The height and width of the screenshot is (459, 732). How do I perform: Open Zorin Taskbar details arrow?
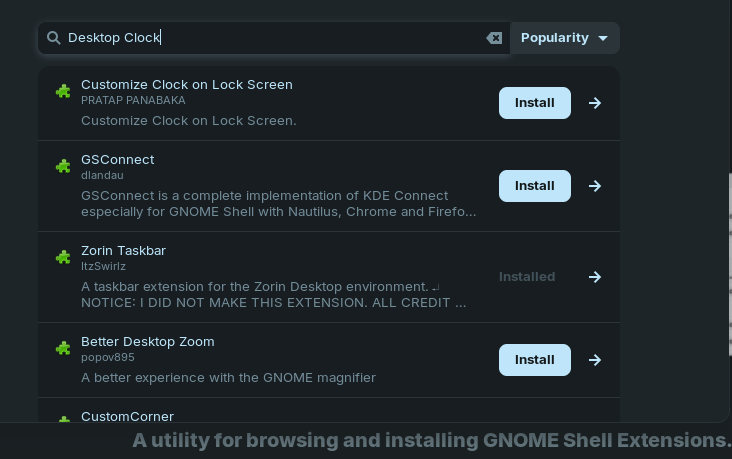[x=595, y=277]
